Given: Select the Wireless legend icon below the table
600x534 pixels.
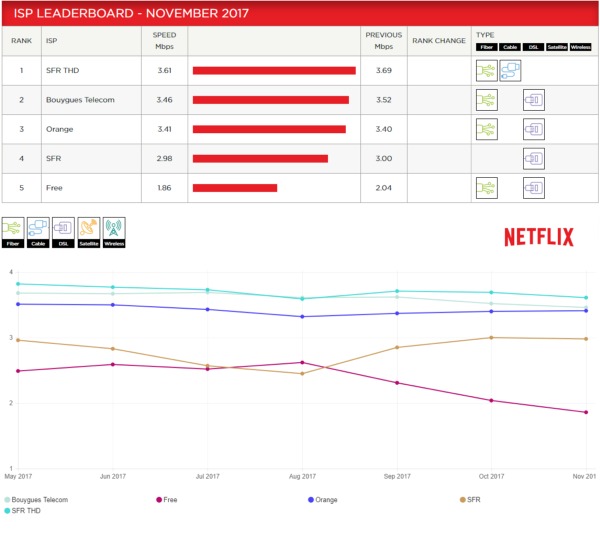Looking at the screenshot, I should pyautogui.click(x=114, y=233).
